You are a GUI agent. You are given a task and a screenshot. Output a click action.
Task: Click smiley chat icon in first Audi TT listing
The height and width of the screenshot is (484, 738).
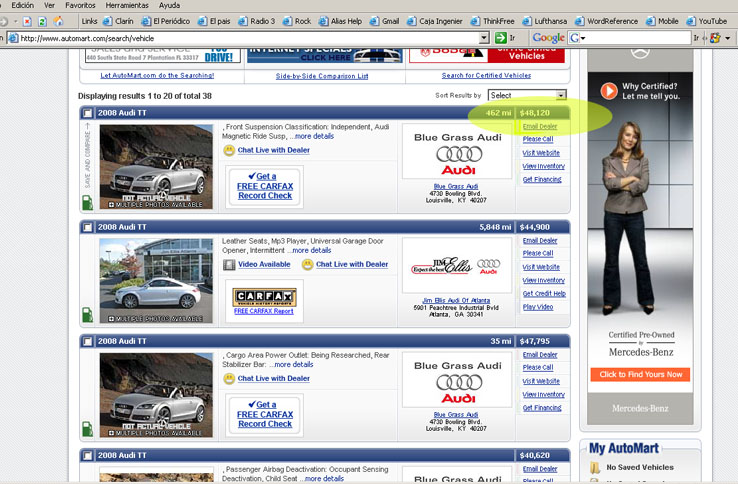(x=229, y=150)
